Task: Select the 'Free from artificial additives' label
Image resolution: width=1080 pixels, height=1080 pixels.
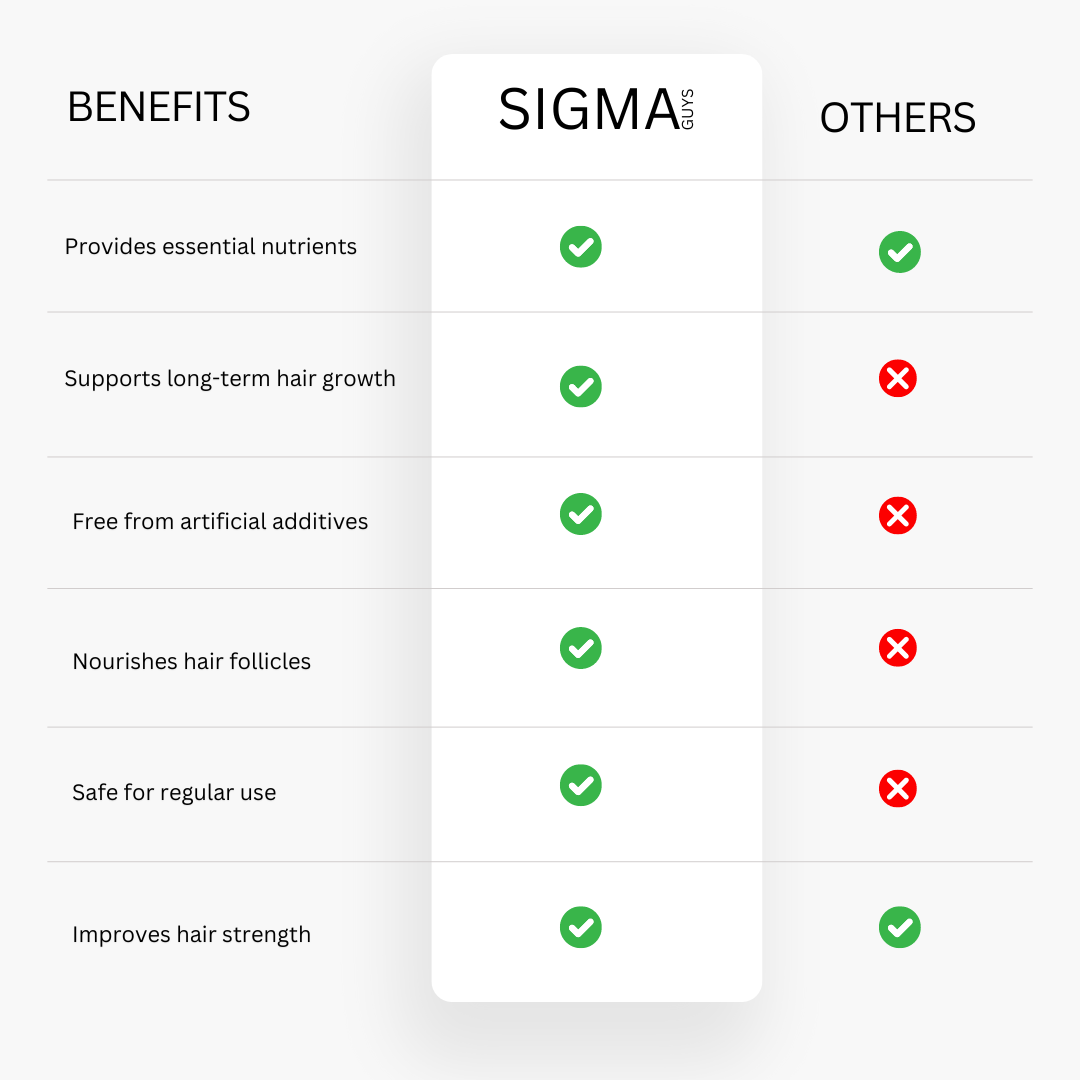Action: tap(220, 521)
